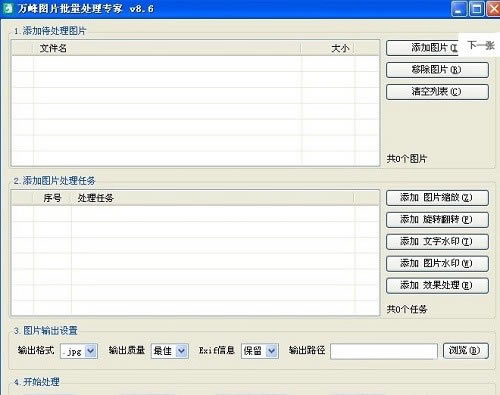Open the 输出质量 dropdown

tap(181, 351)
